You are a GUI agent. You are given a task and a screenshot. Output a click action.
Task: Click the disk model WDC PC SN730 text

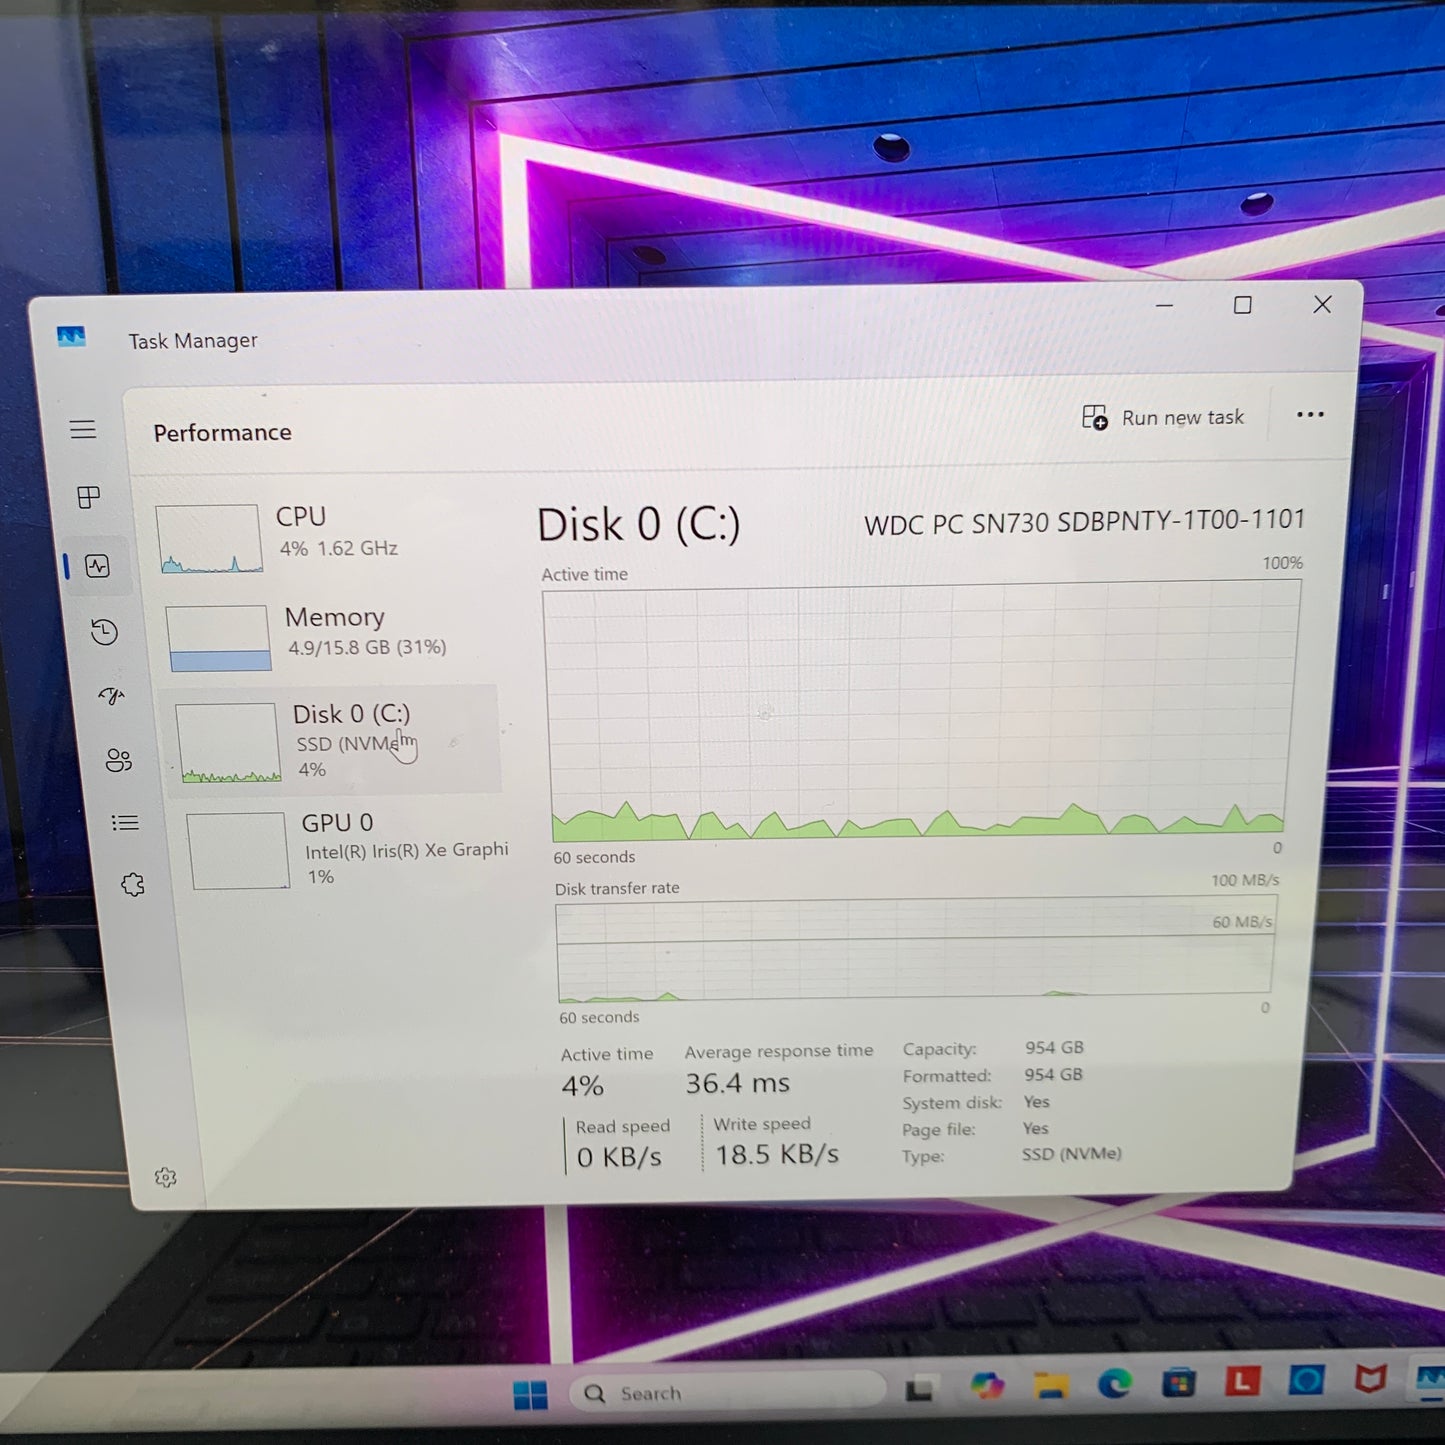pyautogui.click(x=1085, y=522)
